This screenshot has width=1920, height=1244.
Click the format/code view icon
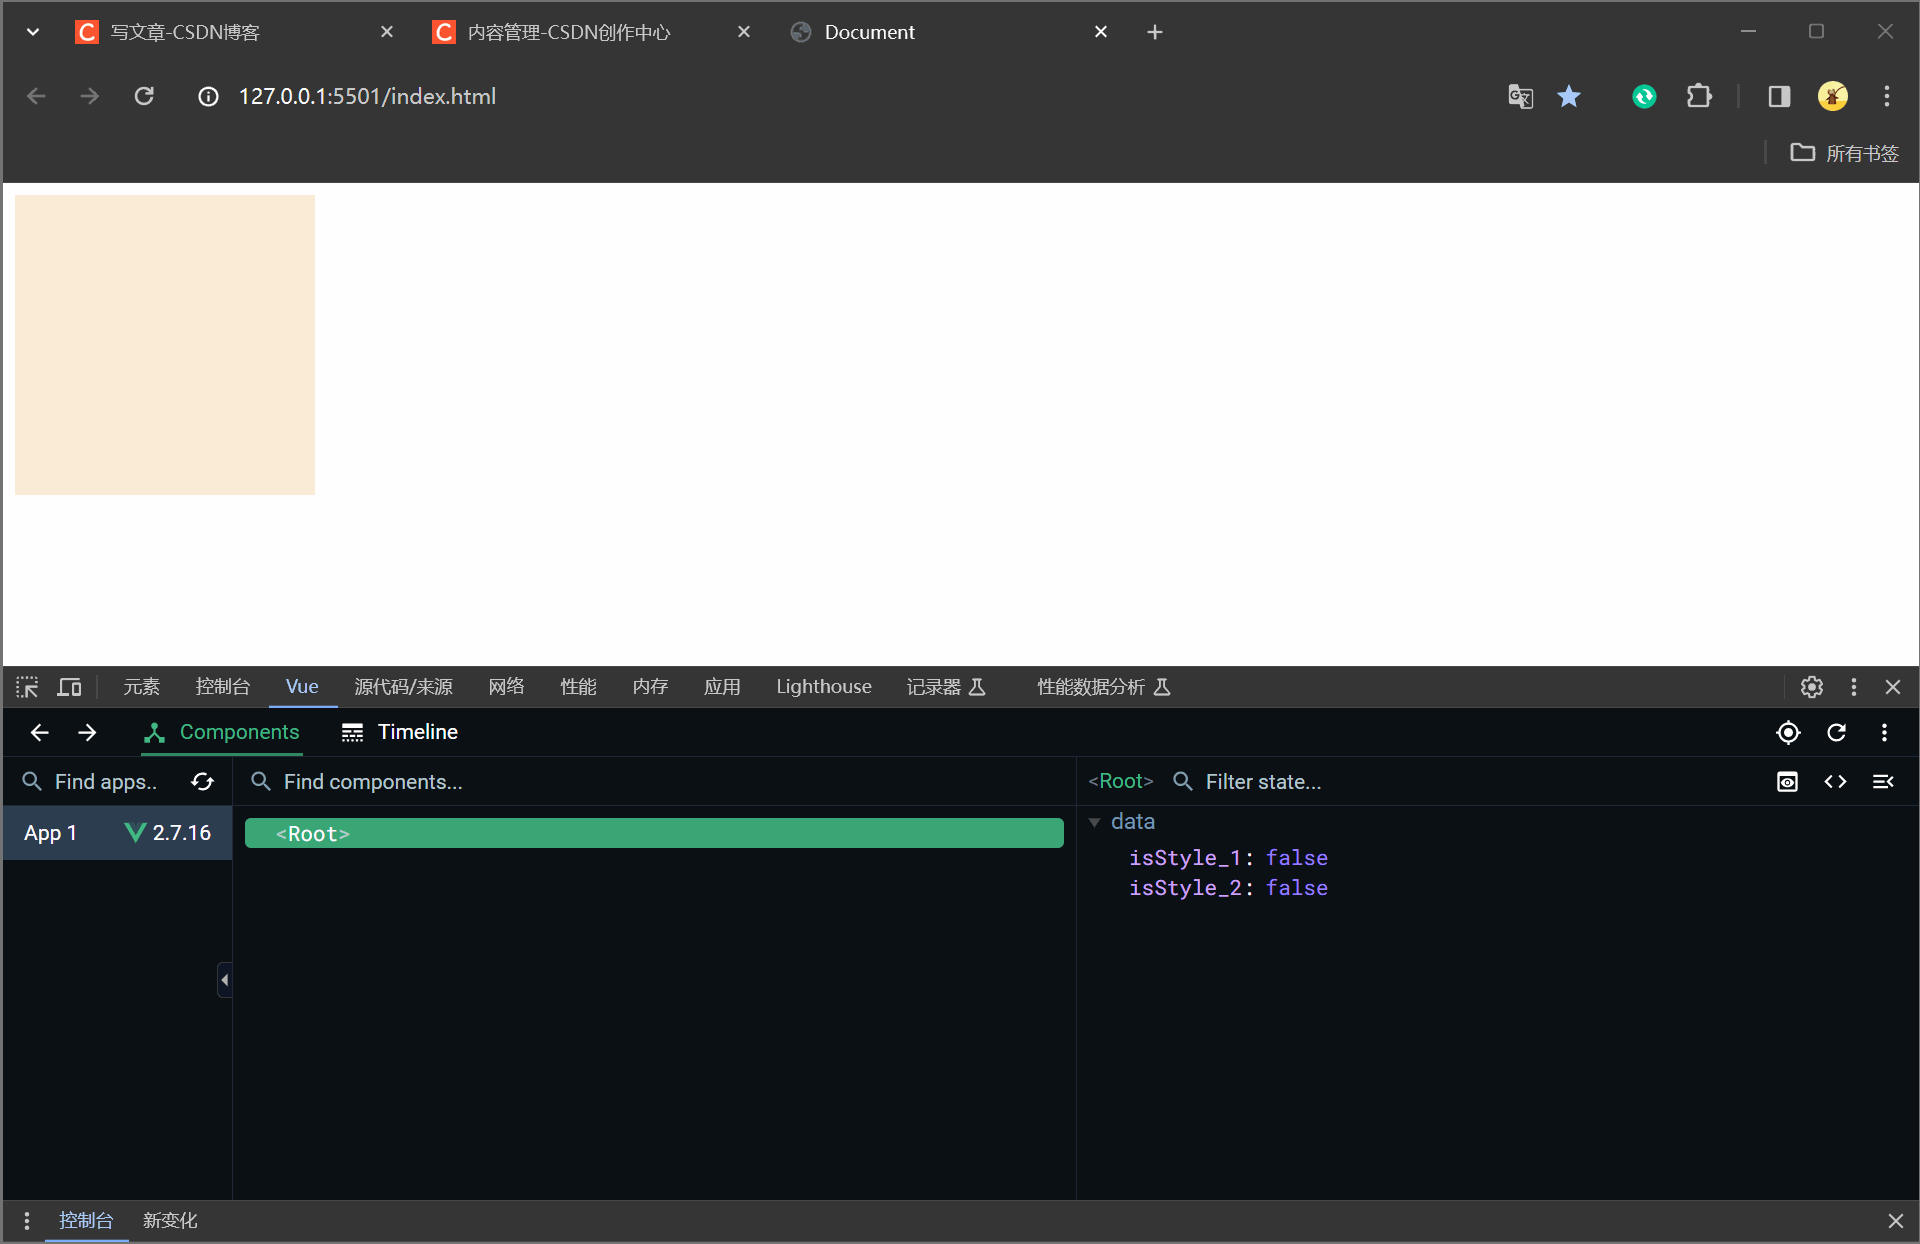tap(1836, 782)
